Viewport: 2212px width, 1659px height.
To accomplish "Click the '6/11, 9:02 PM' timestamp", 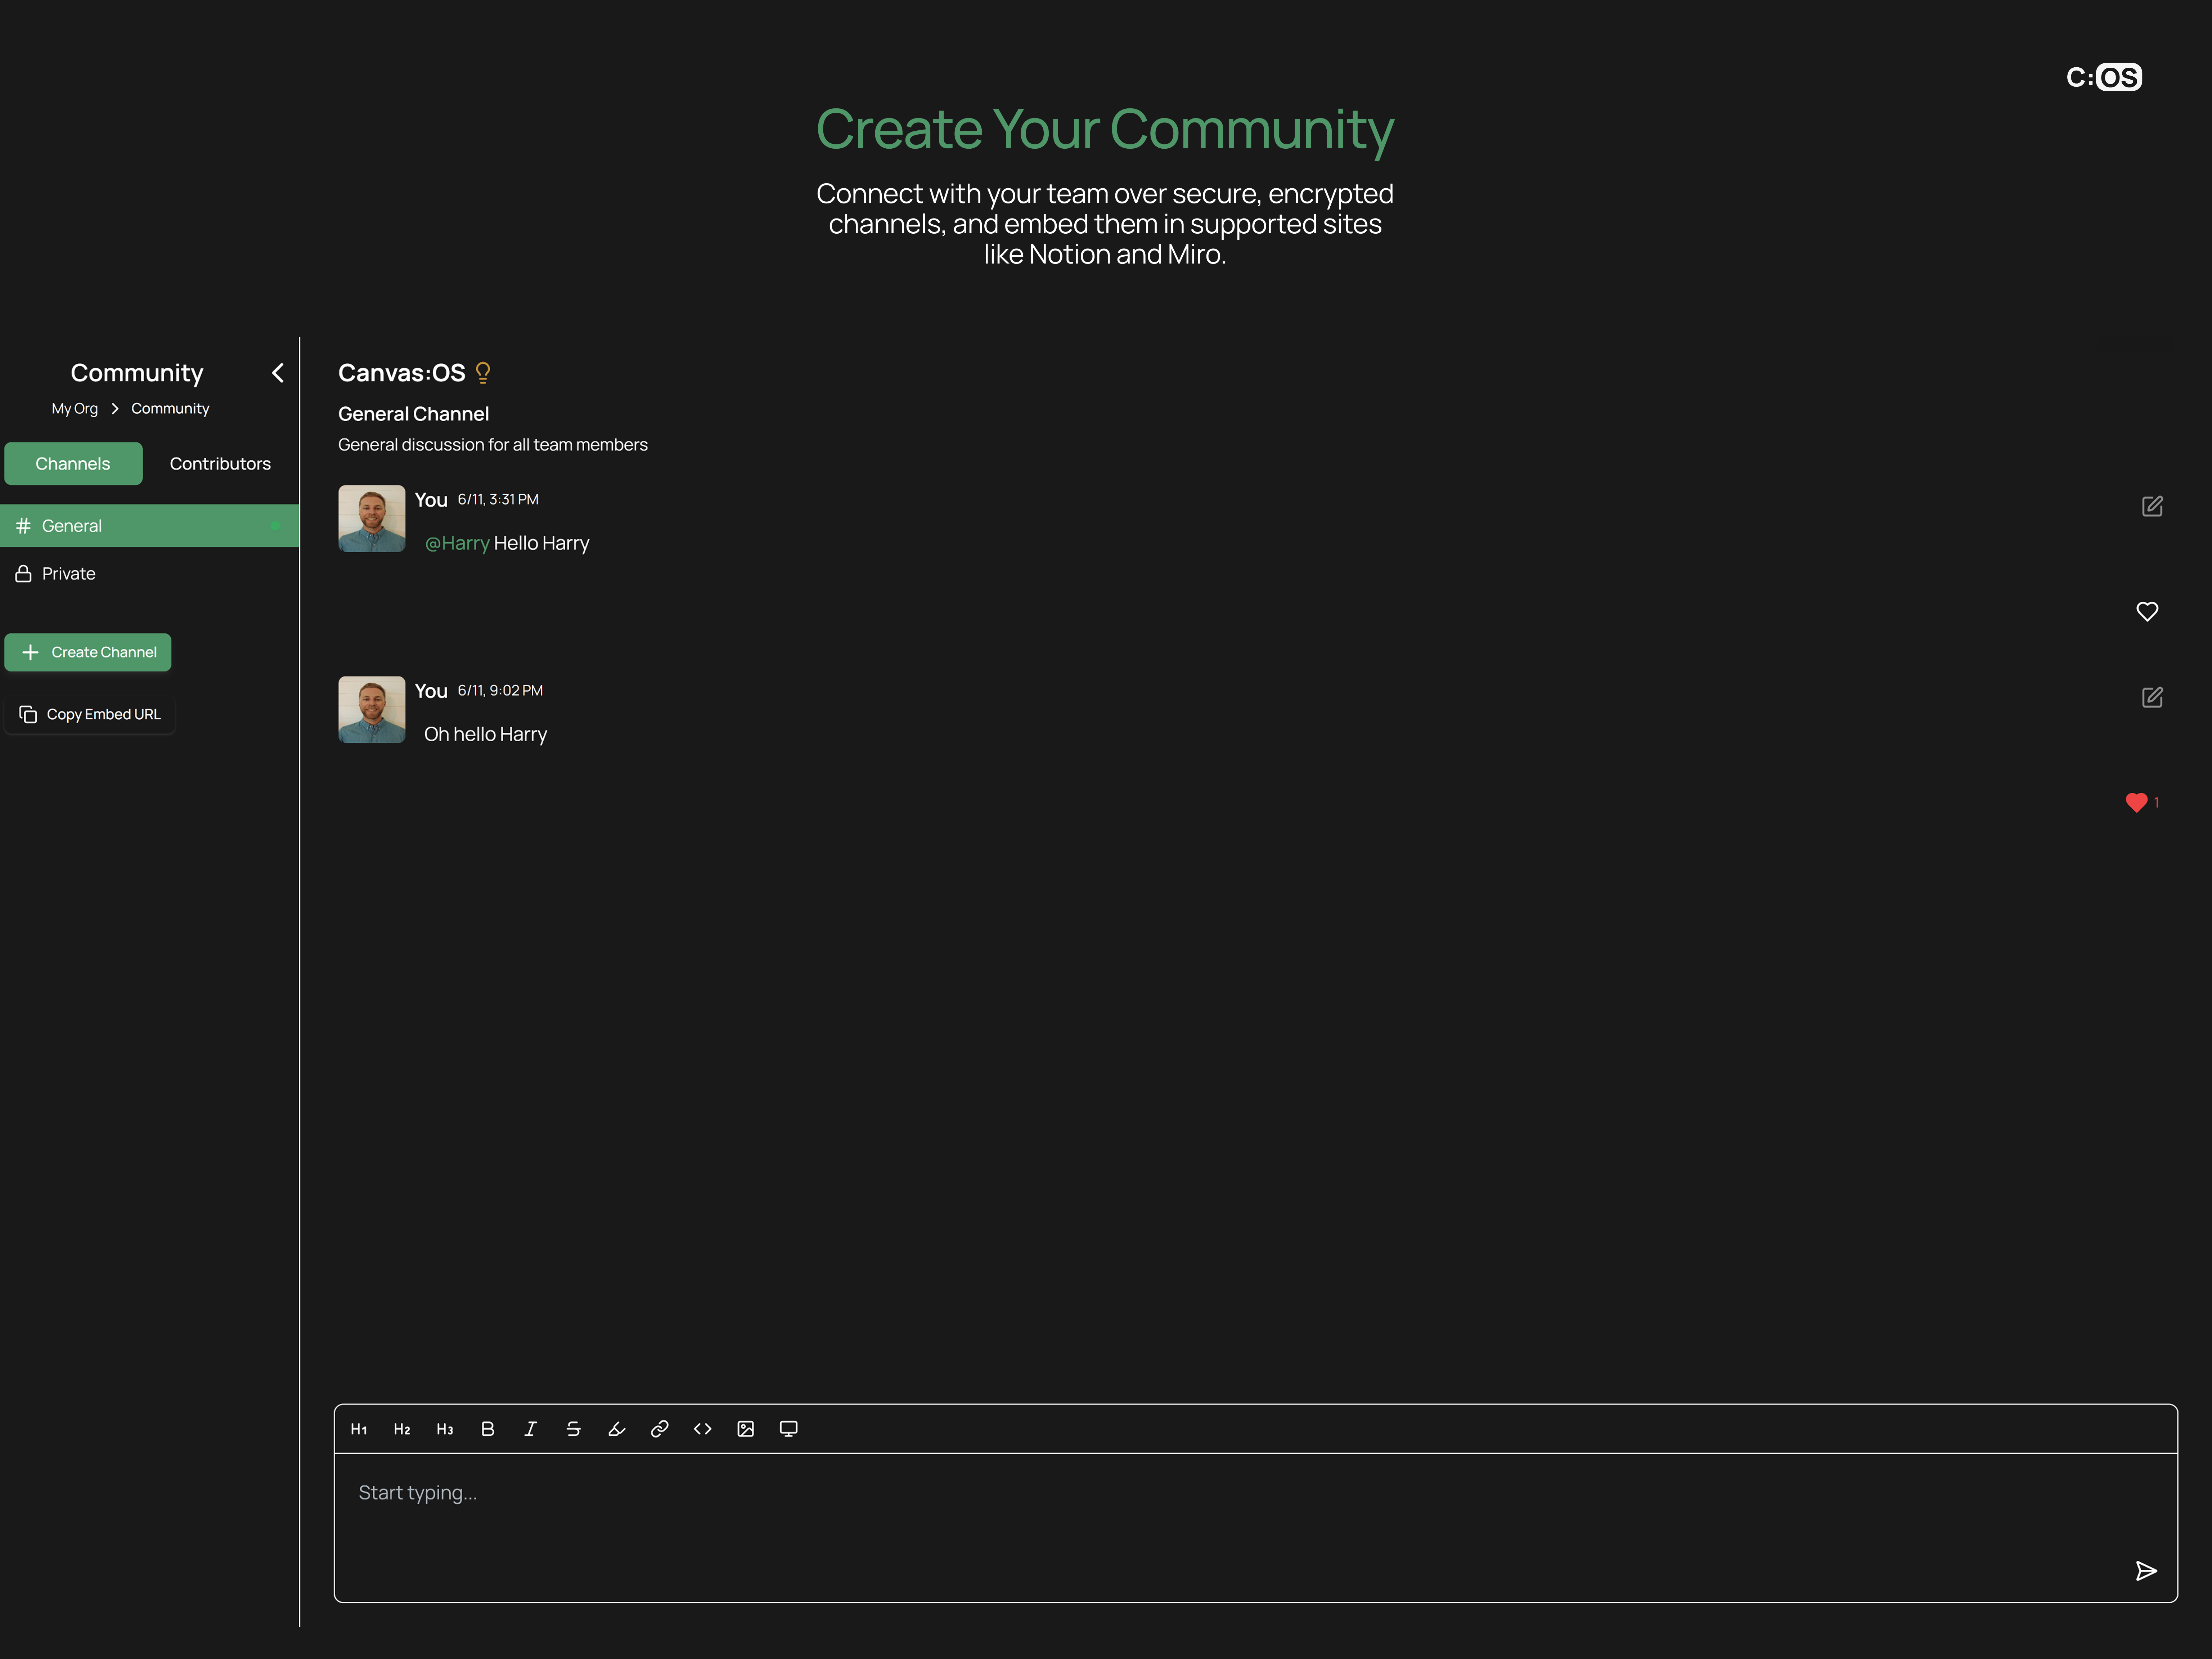I will [x=500, y=690].
